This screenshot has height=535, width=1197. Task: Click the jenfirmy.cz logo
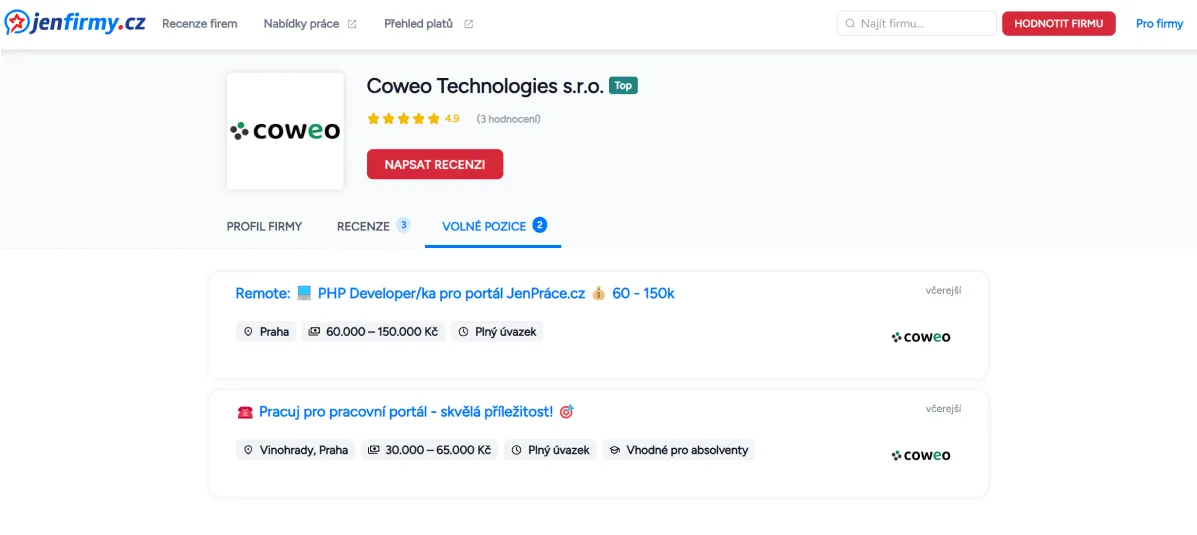(x=75, y=23)
